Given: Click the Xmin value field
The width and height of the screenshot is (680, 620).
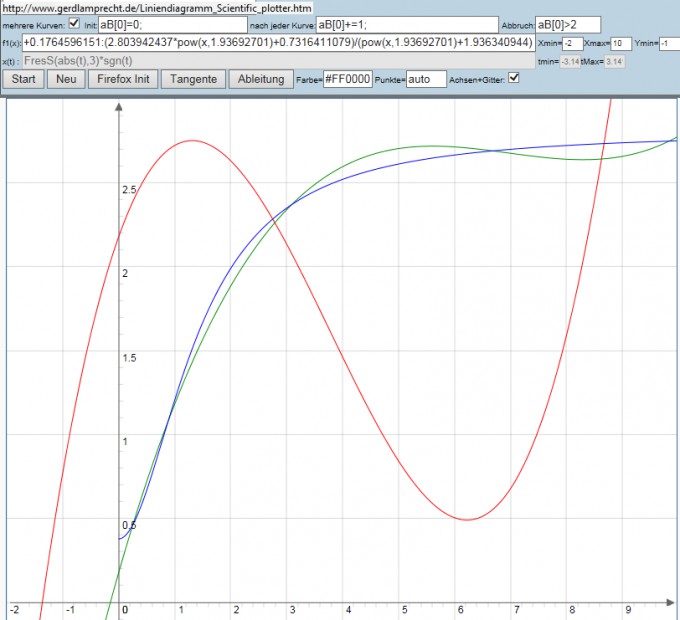Looking at the screenshot, I should pos(573,44).
